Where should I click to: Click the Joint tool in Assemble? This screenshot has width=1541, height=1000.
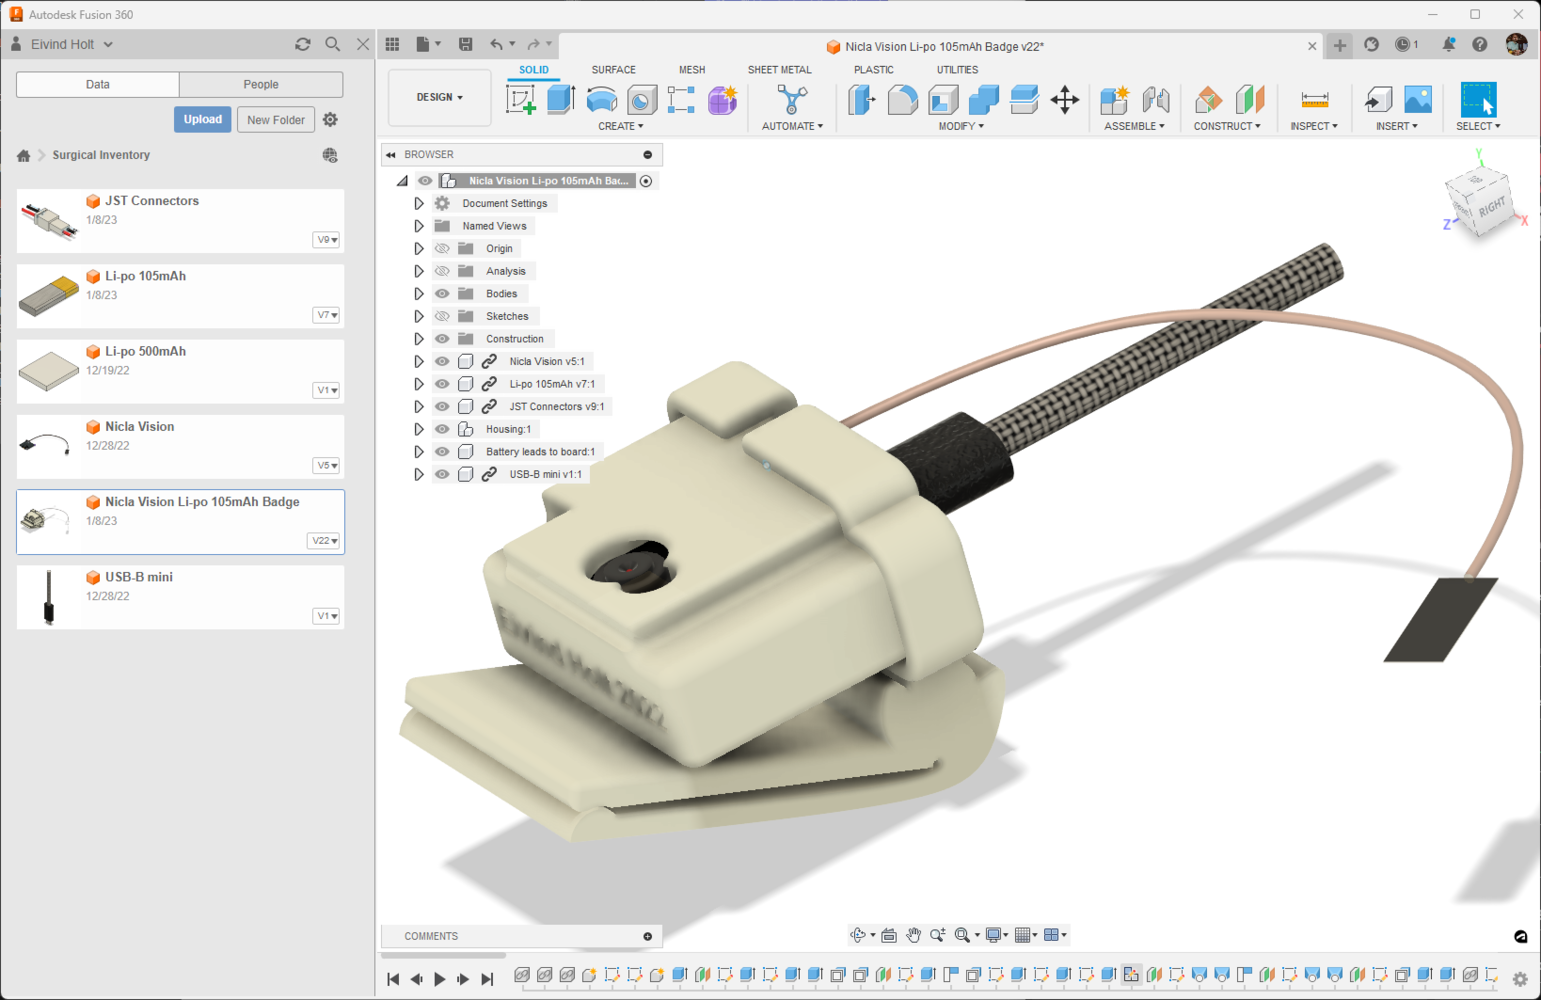(x=1156, y=100)
